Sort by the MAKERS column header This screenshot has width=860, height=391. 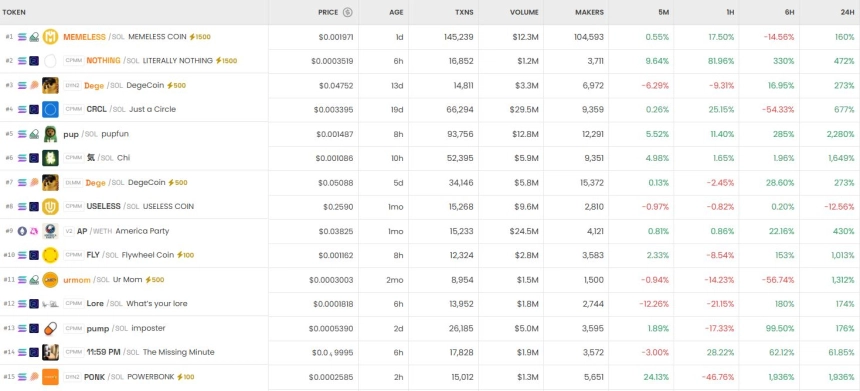coord(590,12)
